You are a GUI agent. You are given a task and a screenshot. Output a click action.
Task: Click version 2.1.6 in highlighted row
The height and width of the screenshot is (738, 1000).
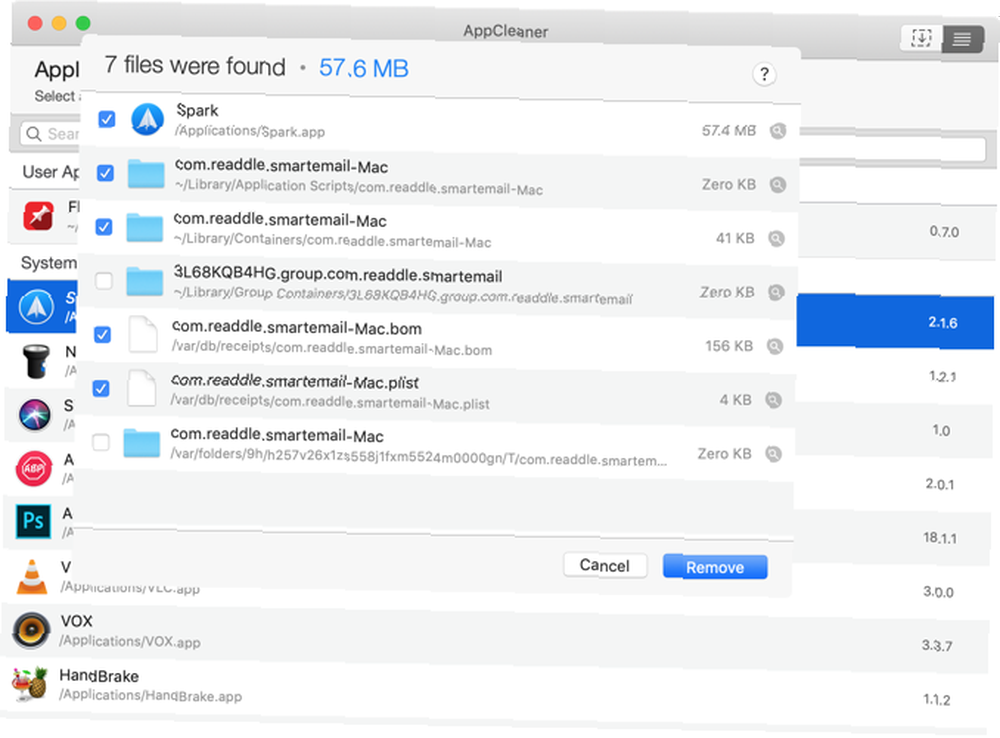coord(943,323)
